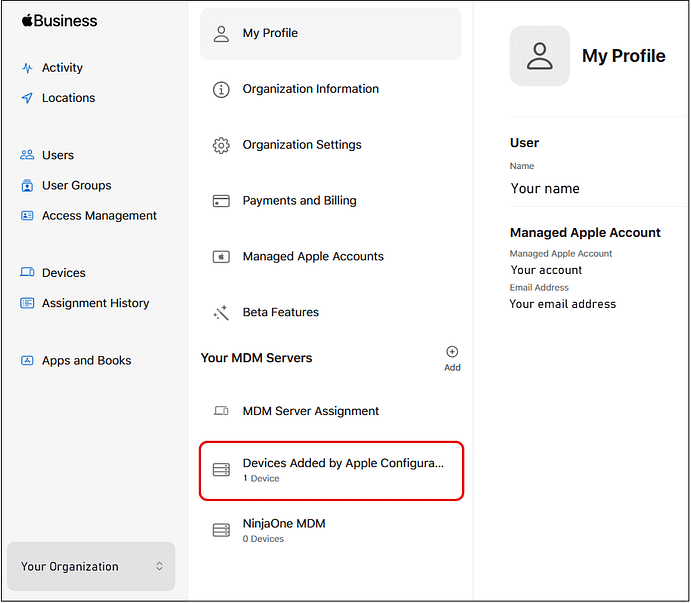Image resolution: width=691 pixels, height=603 pixels.
Task: Click the Organization Settings gear icon
Action: click(221, 145)
